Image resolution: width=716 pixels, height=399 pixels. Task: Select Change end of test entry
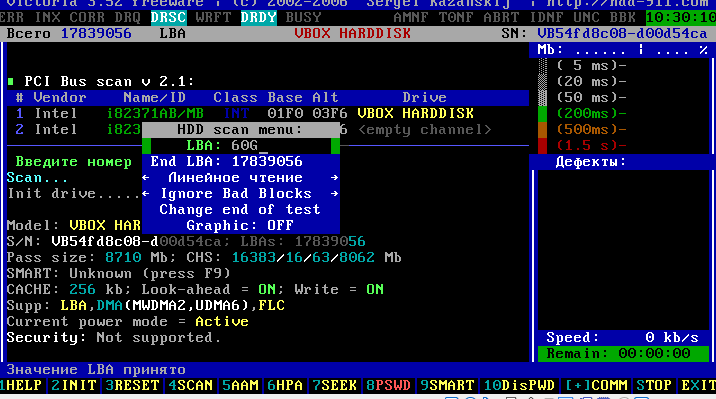point(241,210)
